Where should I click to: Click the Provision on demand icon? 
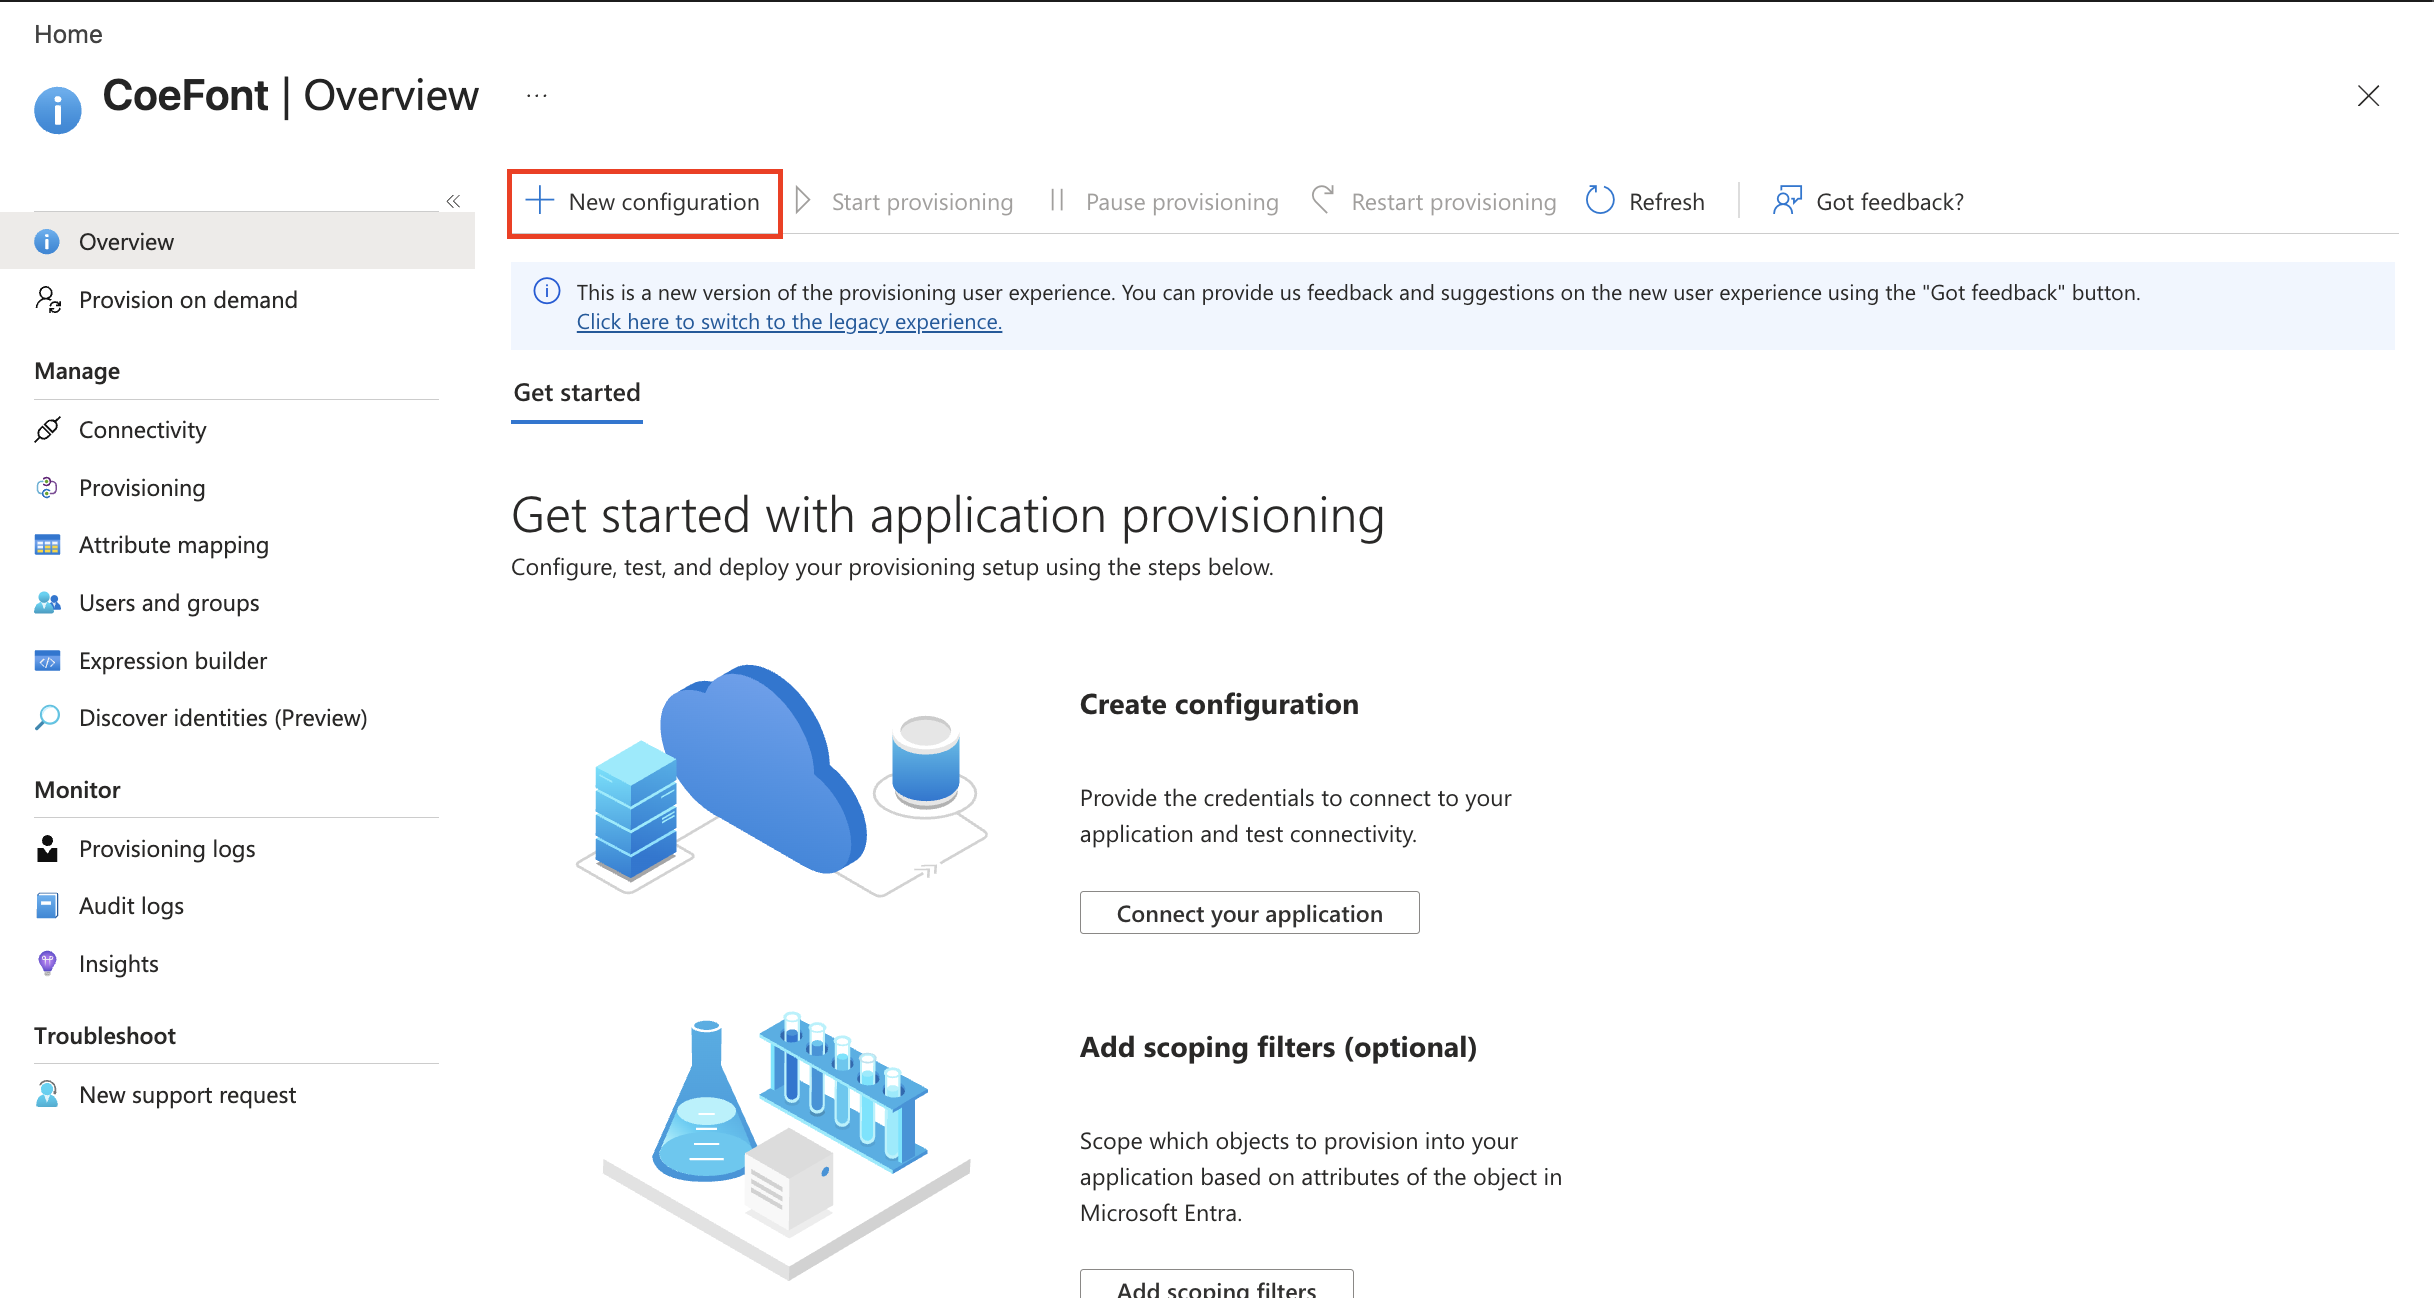tap(47, 300)
